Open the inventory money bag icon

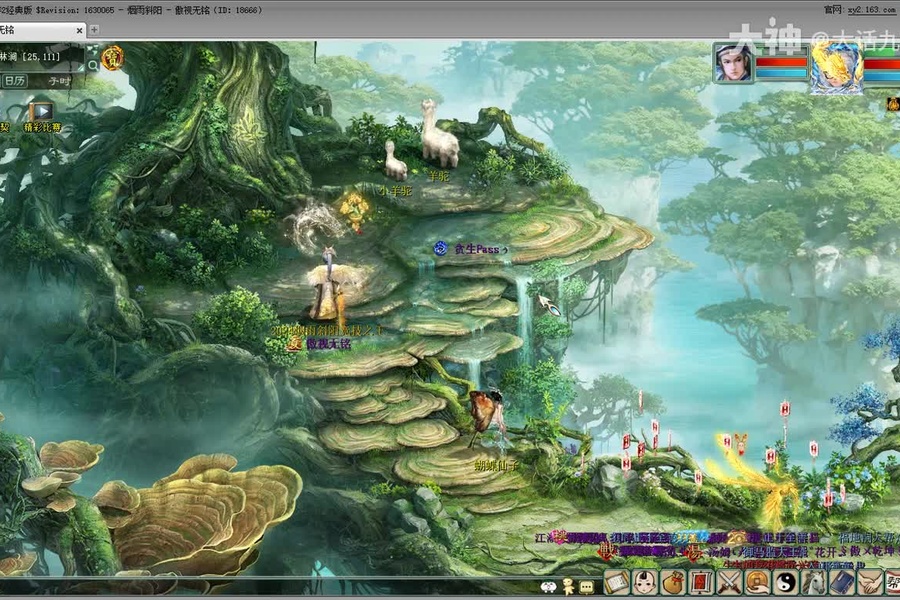tap(673, 583)
